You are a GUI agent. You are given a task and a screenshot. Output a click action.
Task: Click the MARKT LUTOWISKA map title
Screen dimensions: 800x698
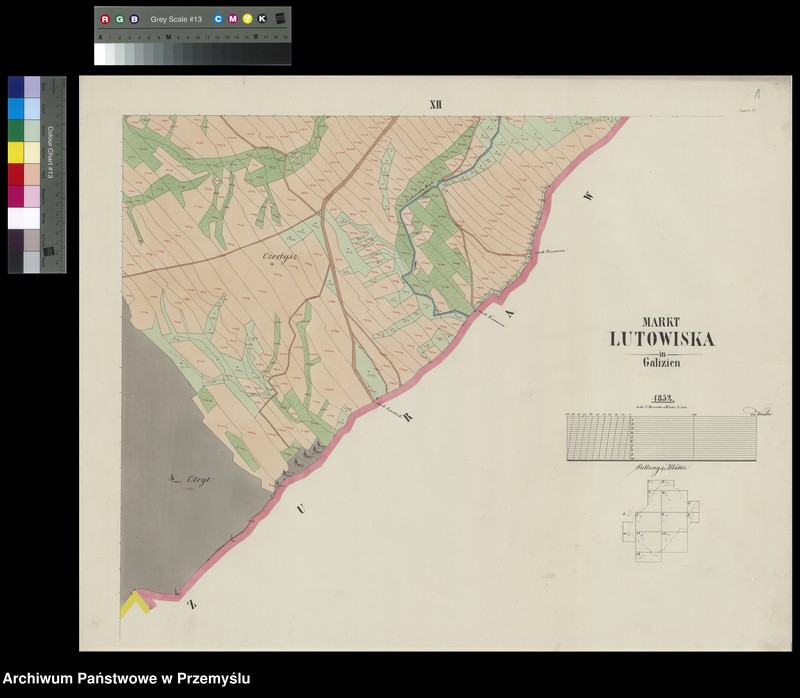coord(662,333)
